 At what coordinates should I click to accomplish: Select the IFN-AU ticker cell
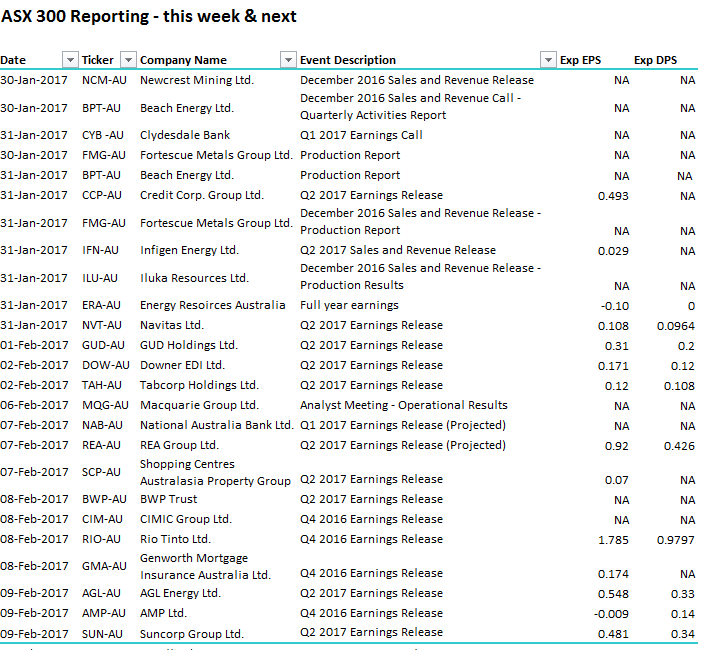[x=100, y=250]
